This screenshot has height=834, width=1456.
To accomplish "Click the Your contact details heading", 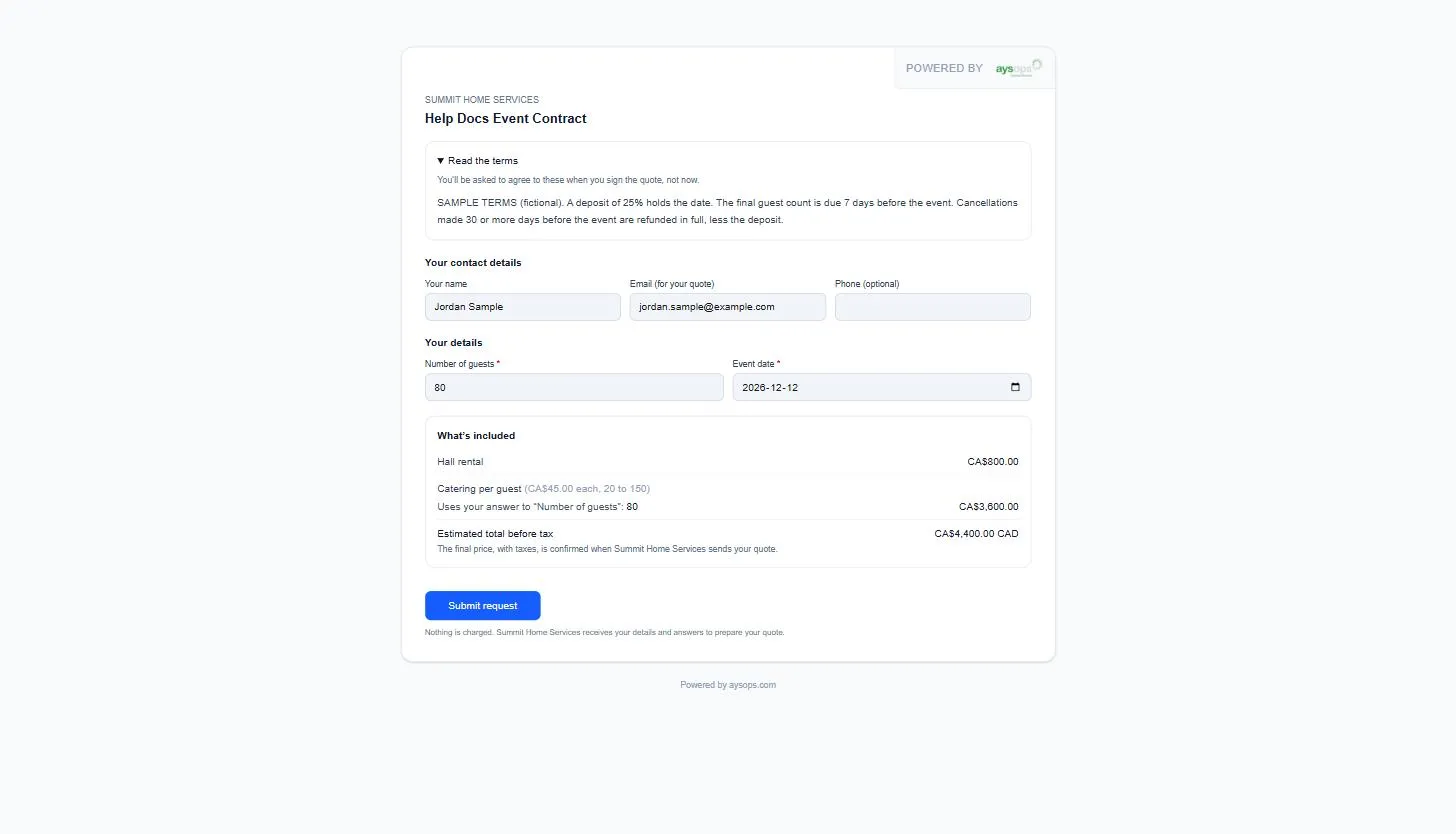I will (473, 263).
